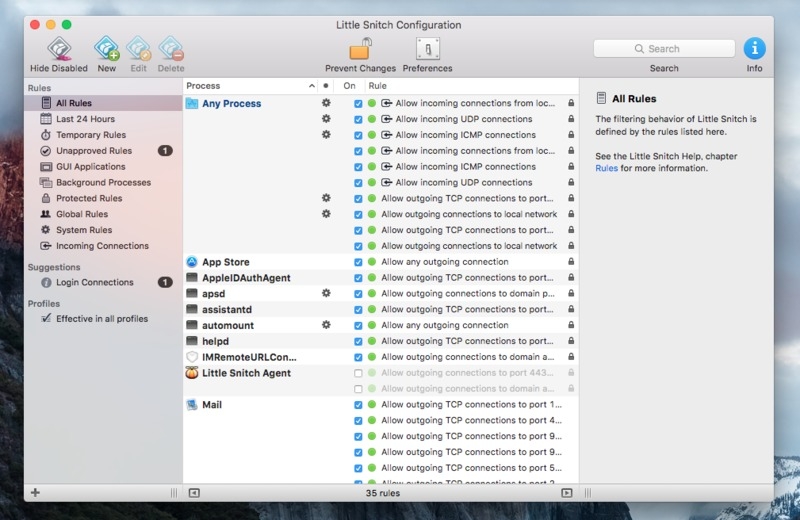Click green dot of helpd rule
Image resolution: width=800 pixels, height=520 pixels.
click(x=372, y=341)
